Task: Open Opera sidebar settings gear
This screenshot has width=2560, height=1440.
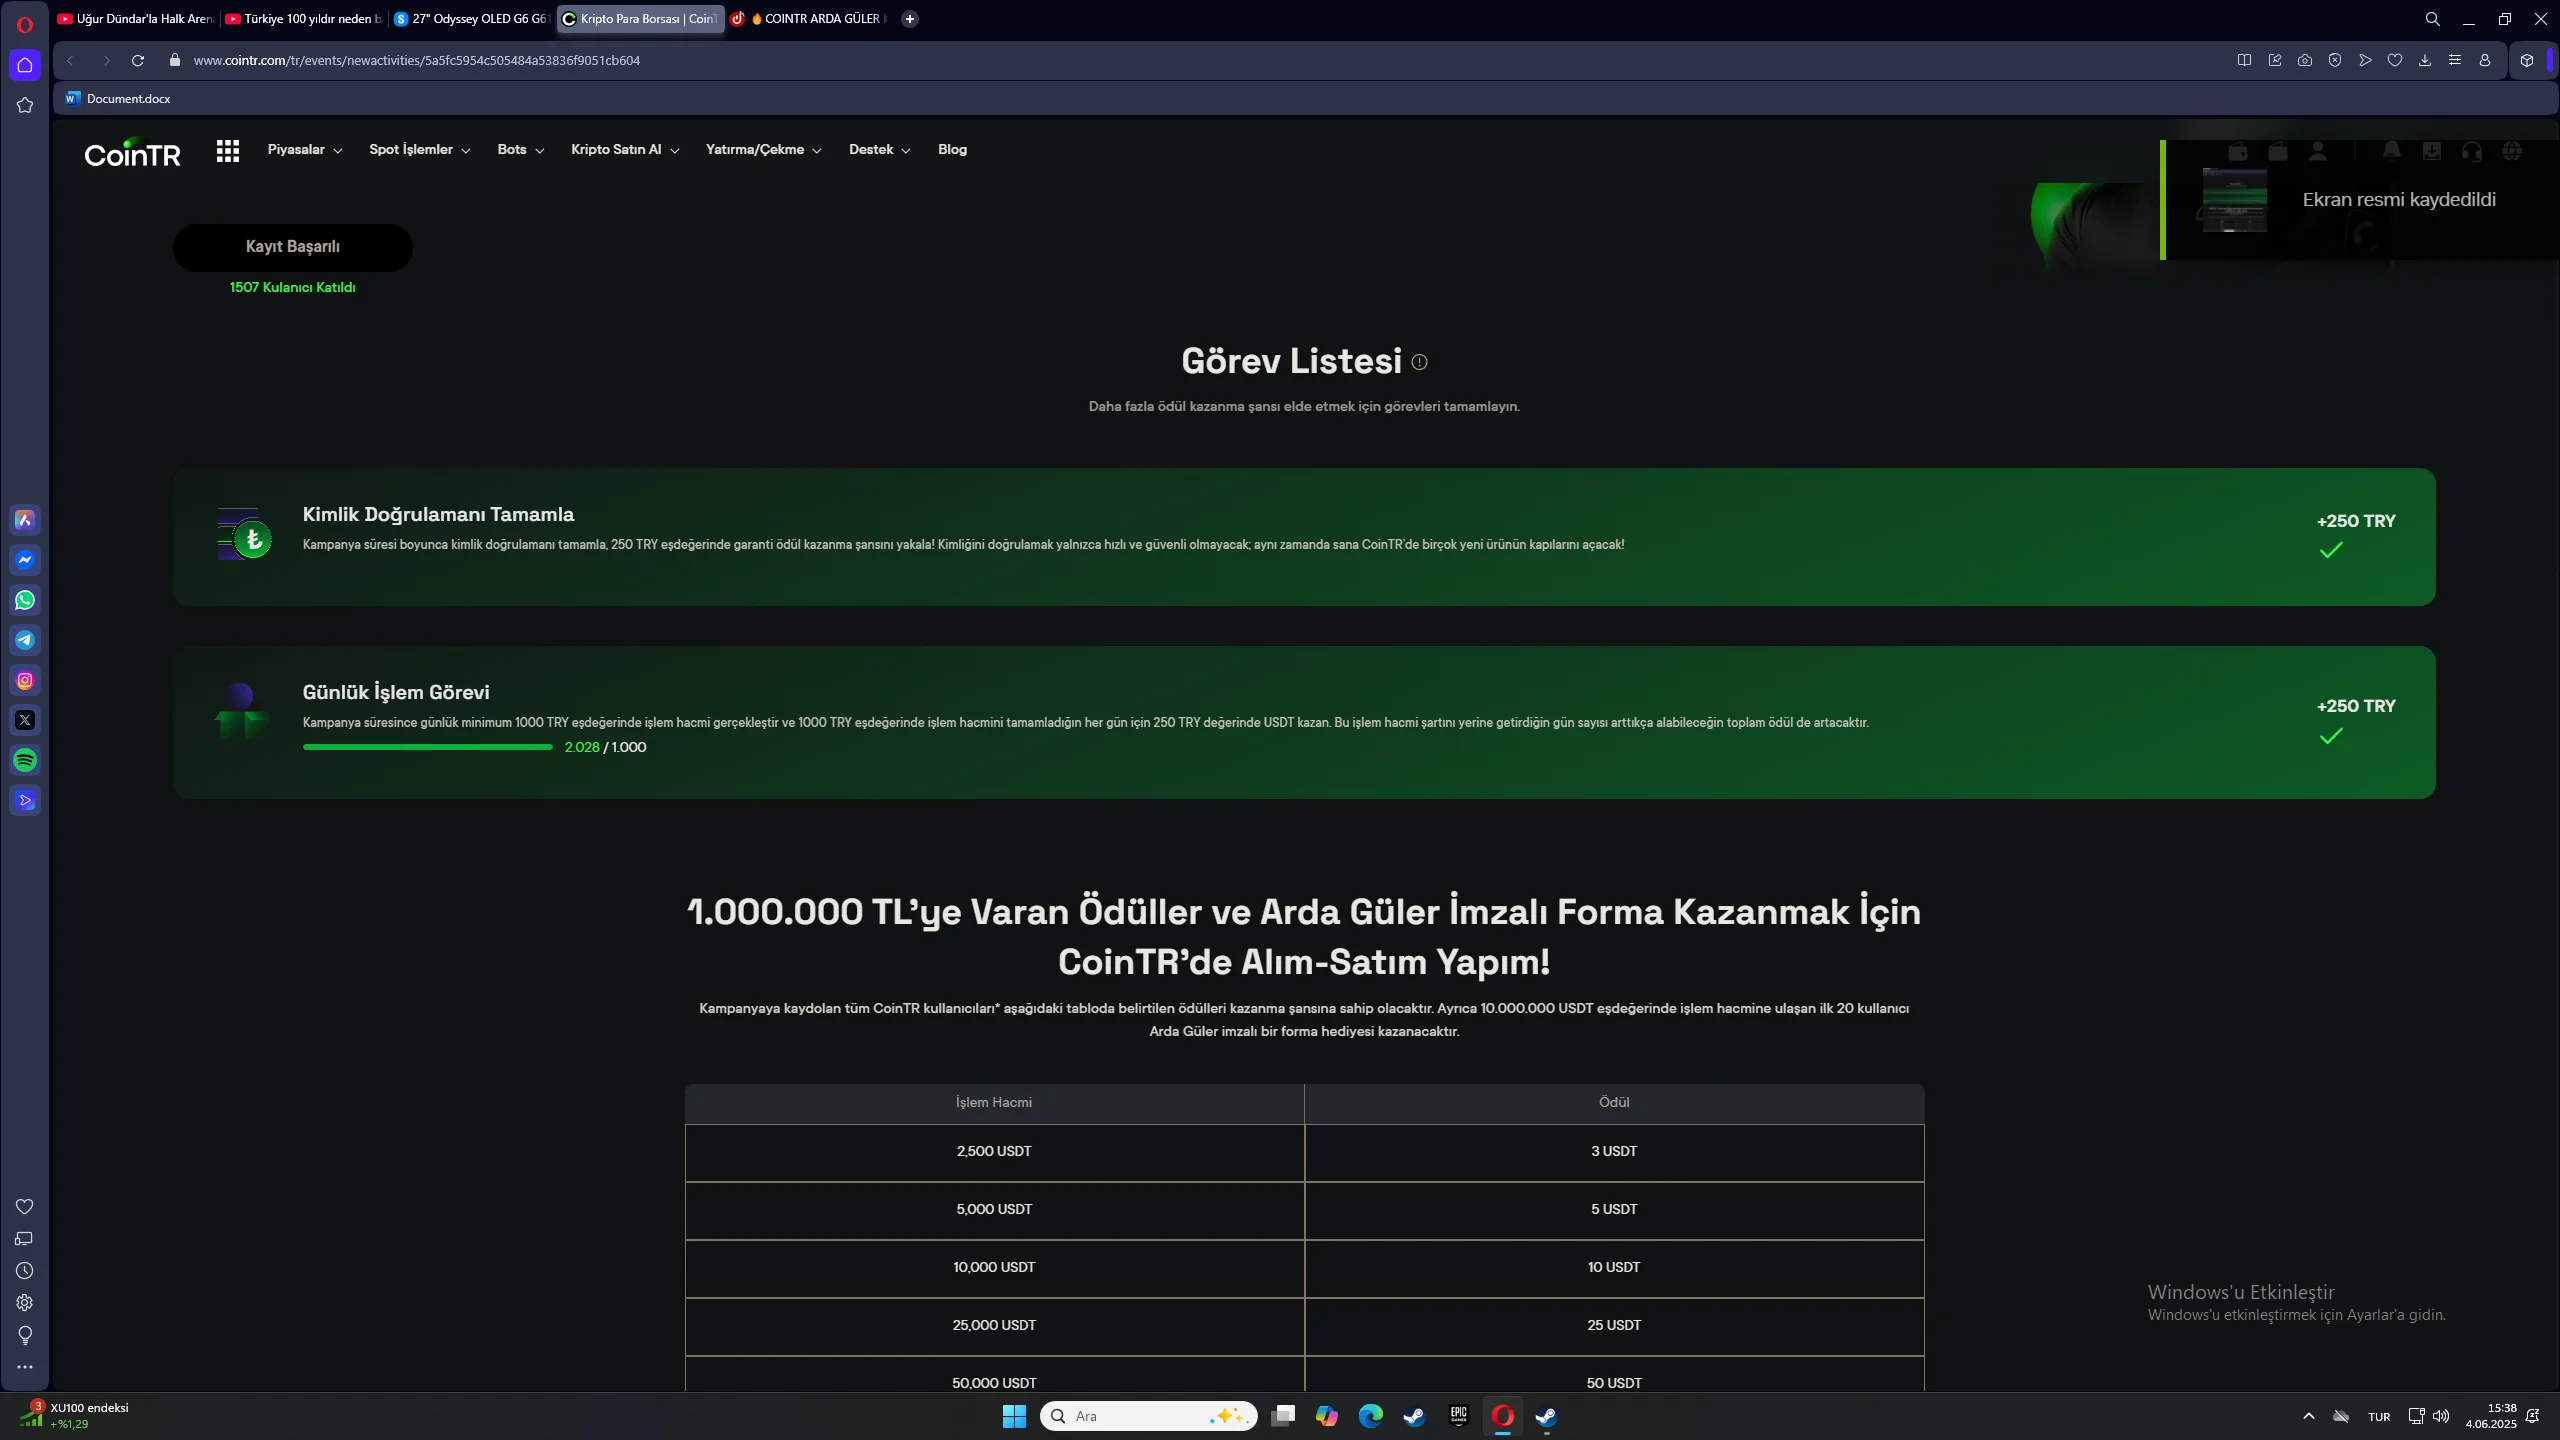Action: [25, 1302]
